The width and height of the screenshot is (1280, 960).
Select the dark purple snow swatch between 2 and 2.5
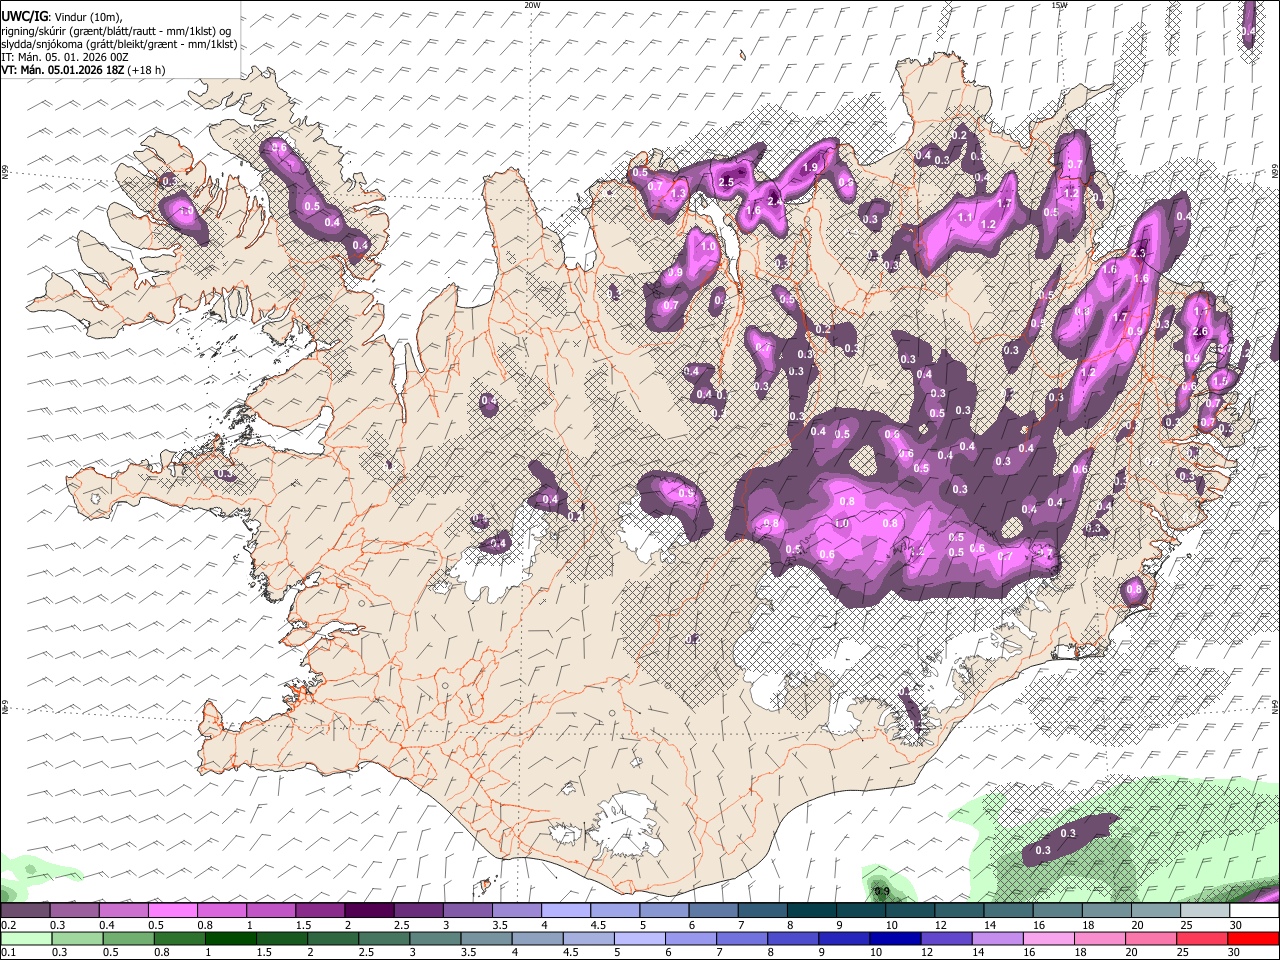(x=368, y=910)
